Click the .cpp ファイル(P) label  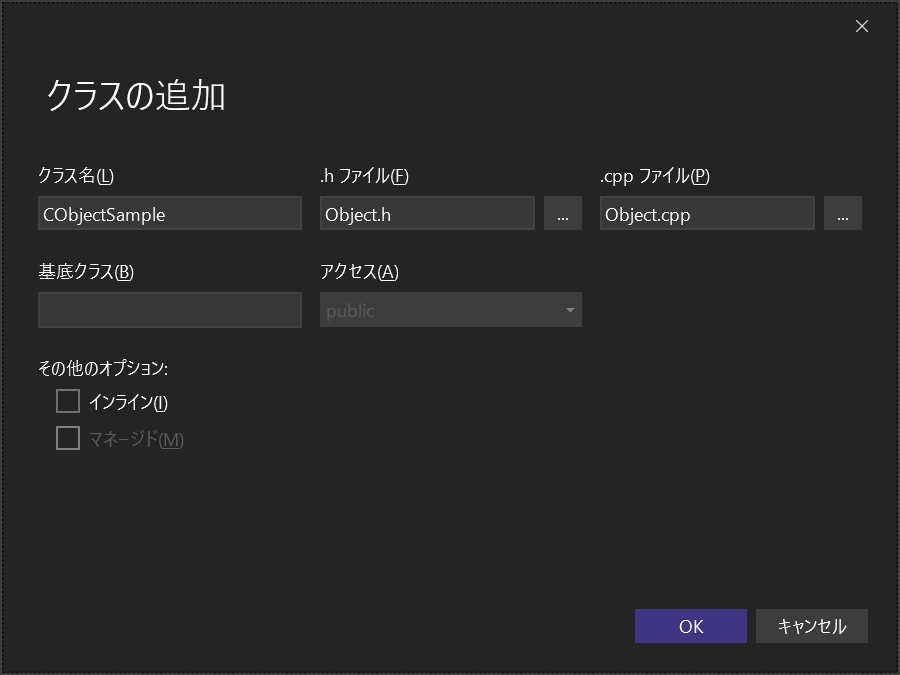coord(654,176)
